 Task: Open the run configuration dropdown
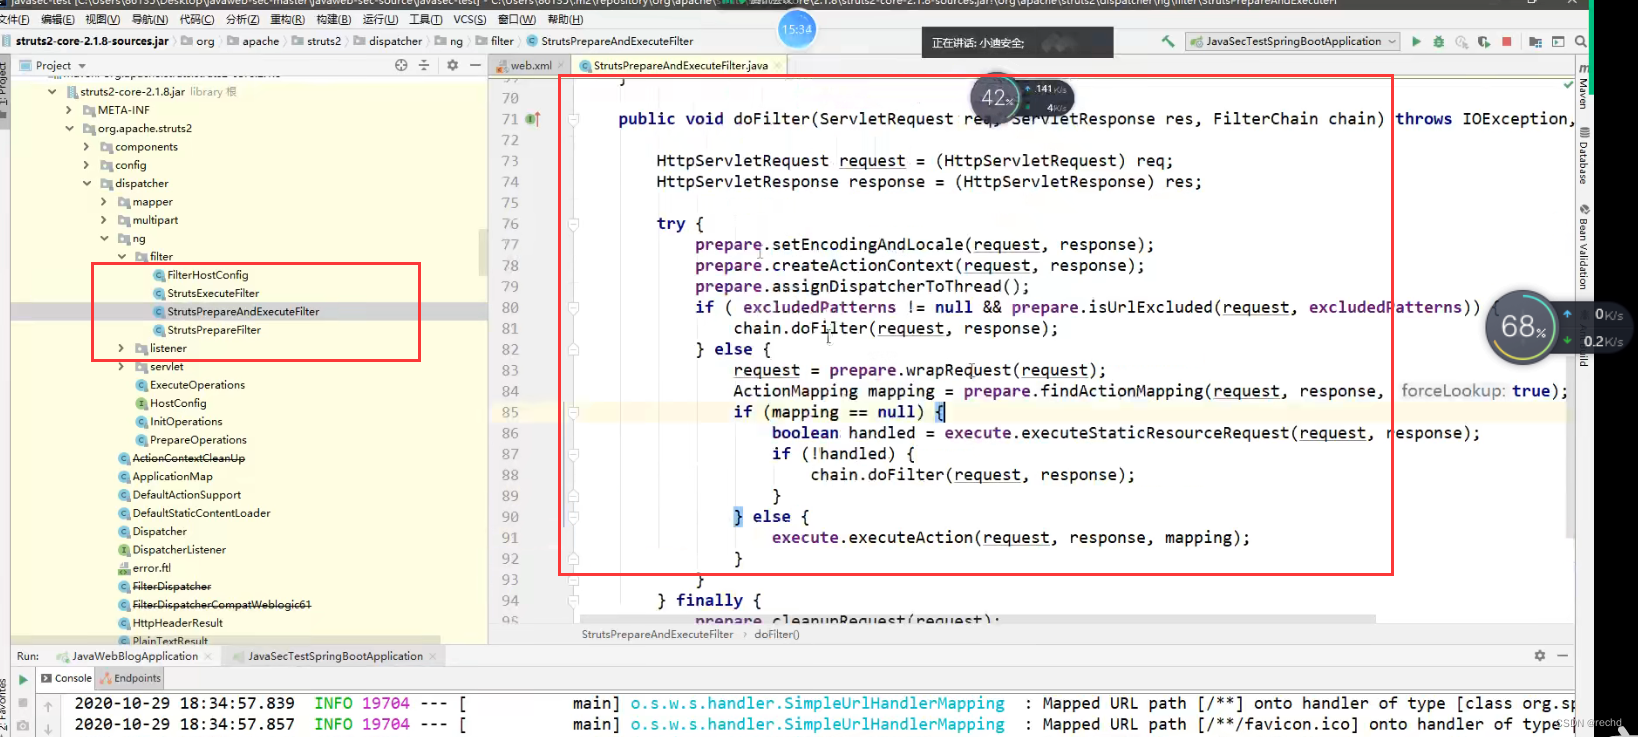[1293, 41]
